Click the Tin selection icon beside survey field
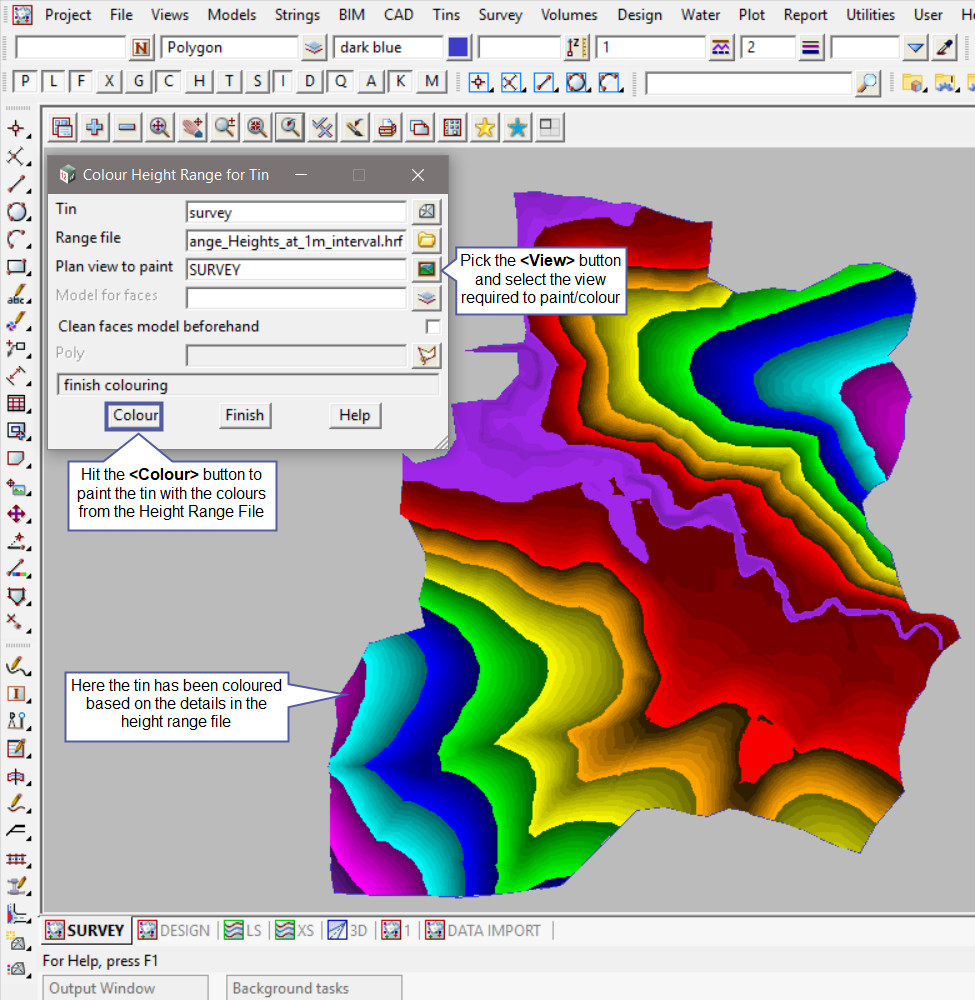 point(428,211)
